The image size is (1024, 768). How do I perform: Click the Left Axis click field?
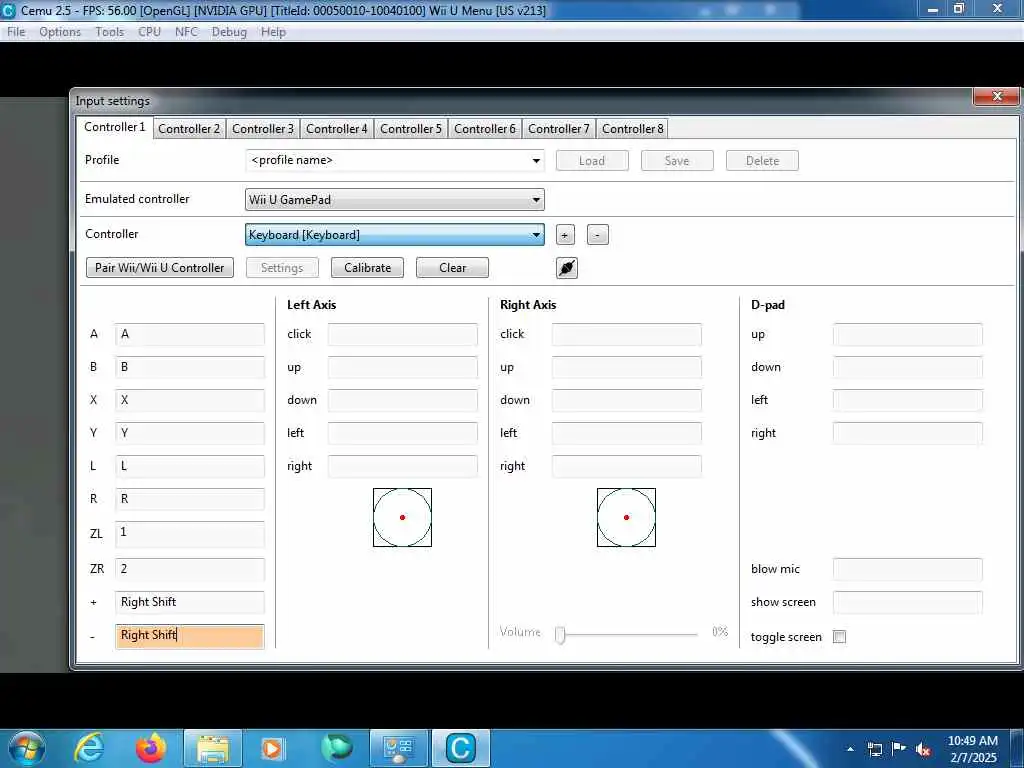coord(403,334)
